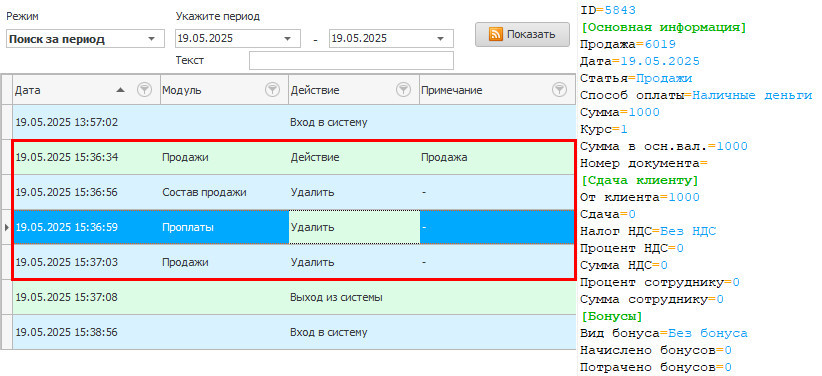Viewport: 822px width, 376px height.
Task: Open filter for Дата column
Action: tap(144, 90)
